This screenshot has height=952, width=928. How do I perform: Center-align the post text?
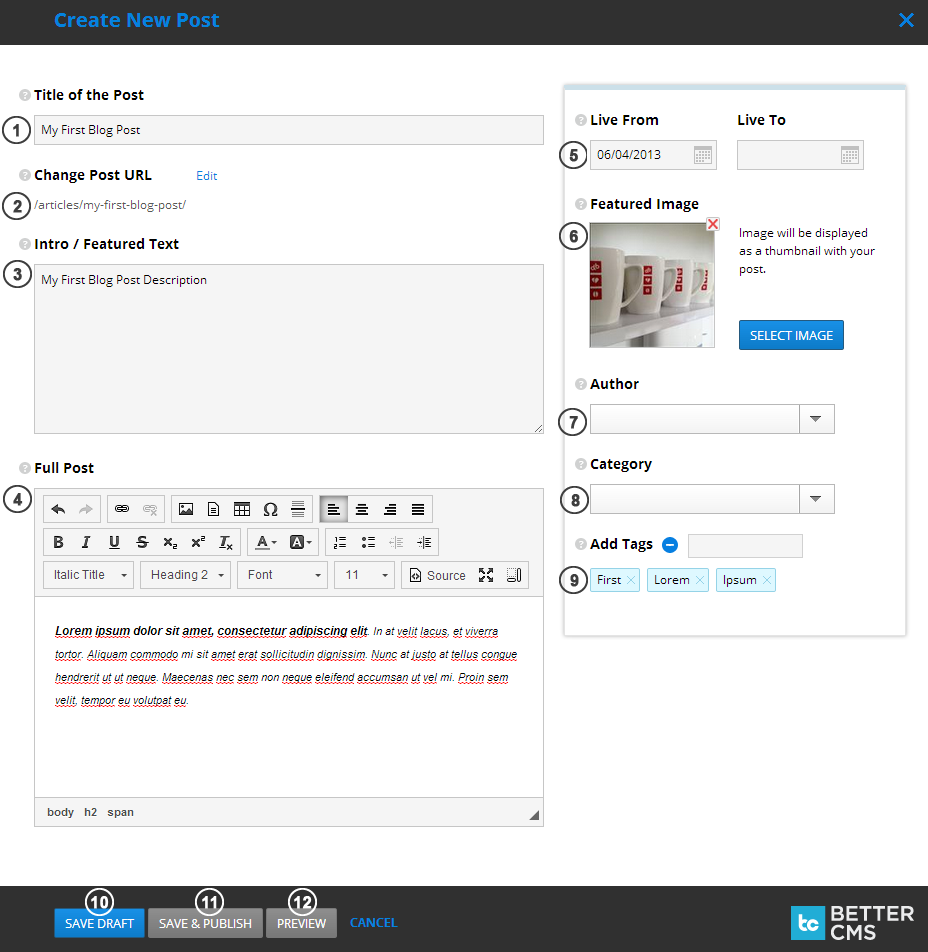click(361, 509)
